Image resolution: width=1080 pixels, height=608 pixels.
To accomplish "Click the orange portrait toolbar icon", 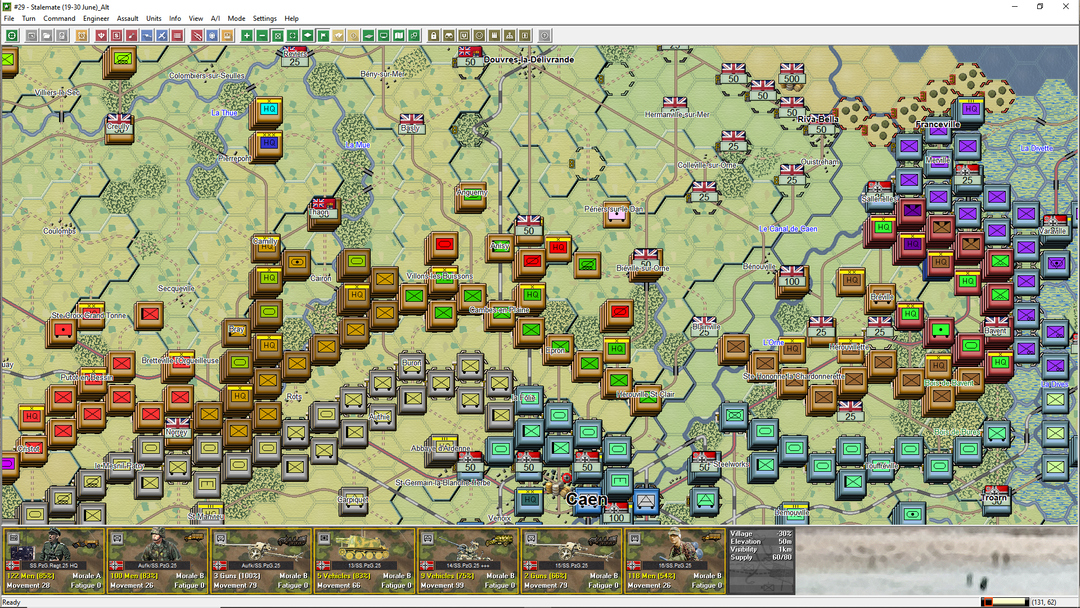I will pos(227,35).
